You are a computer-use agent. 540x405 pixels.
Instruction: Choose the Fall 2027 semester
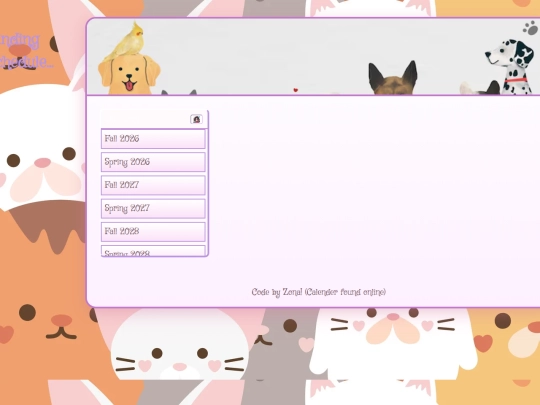tap(153, 185)
